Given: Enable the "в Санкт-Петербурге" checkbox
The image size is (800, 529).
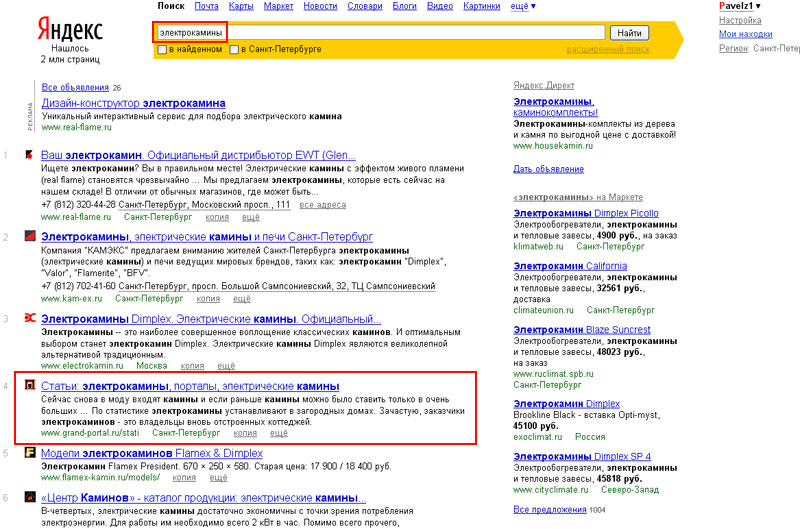Looking at the screenshot, I should point(234,49).
